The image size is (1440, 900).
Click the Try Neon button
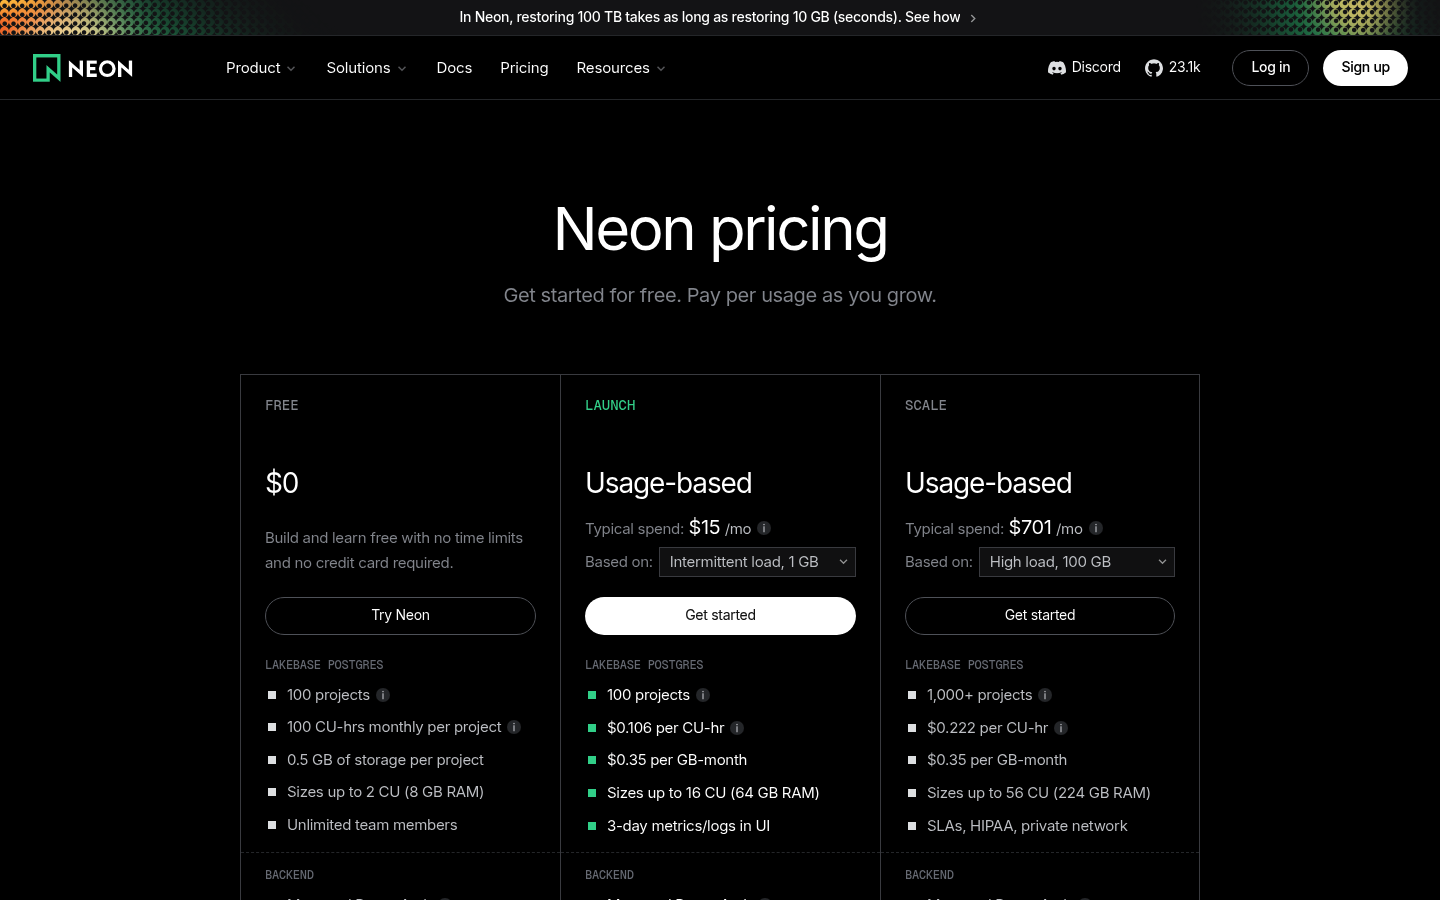[x=400, y=616]
